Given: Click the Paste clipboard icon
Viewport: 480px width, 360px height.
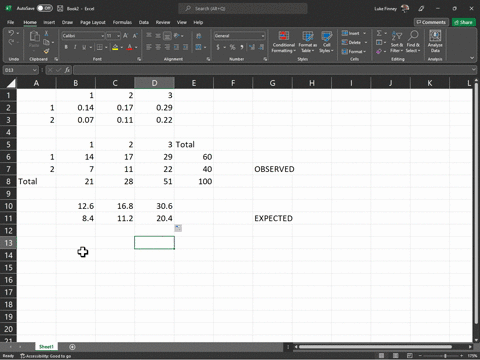Looking at the screenshot, I should tap(34, 37).
